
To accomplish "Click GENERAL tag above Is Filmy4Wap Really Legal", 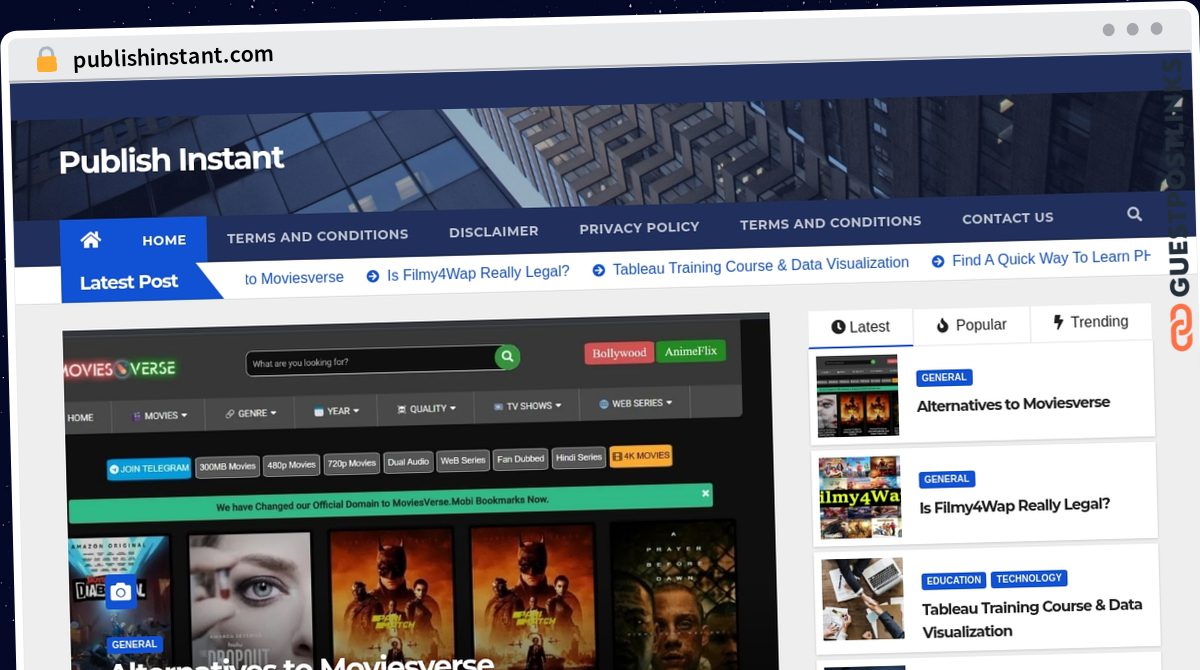I will (947, 479).
